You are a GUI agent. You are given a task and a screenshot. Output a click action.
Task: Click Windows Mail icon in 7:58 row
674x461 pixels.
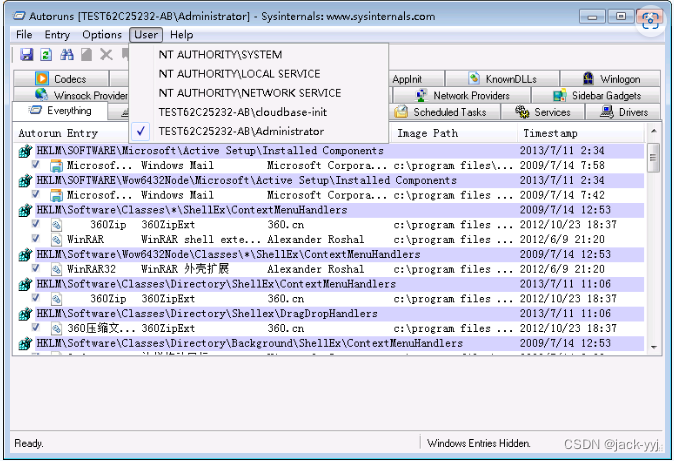tap(56, 166)
